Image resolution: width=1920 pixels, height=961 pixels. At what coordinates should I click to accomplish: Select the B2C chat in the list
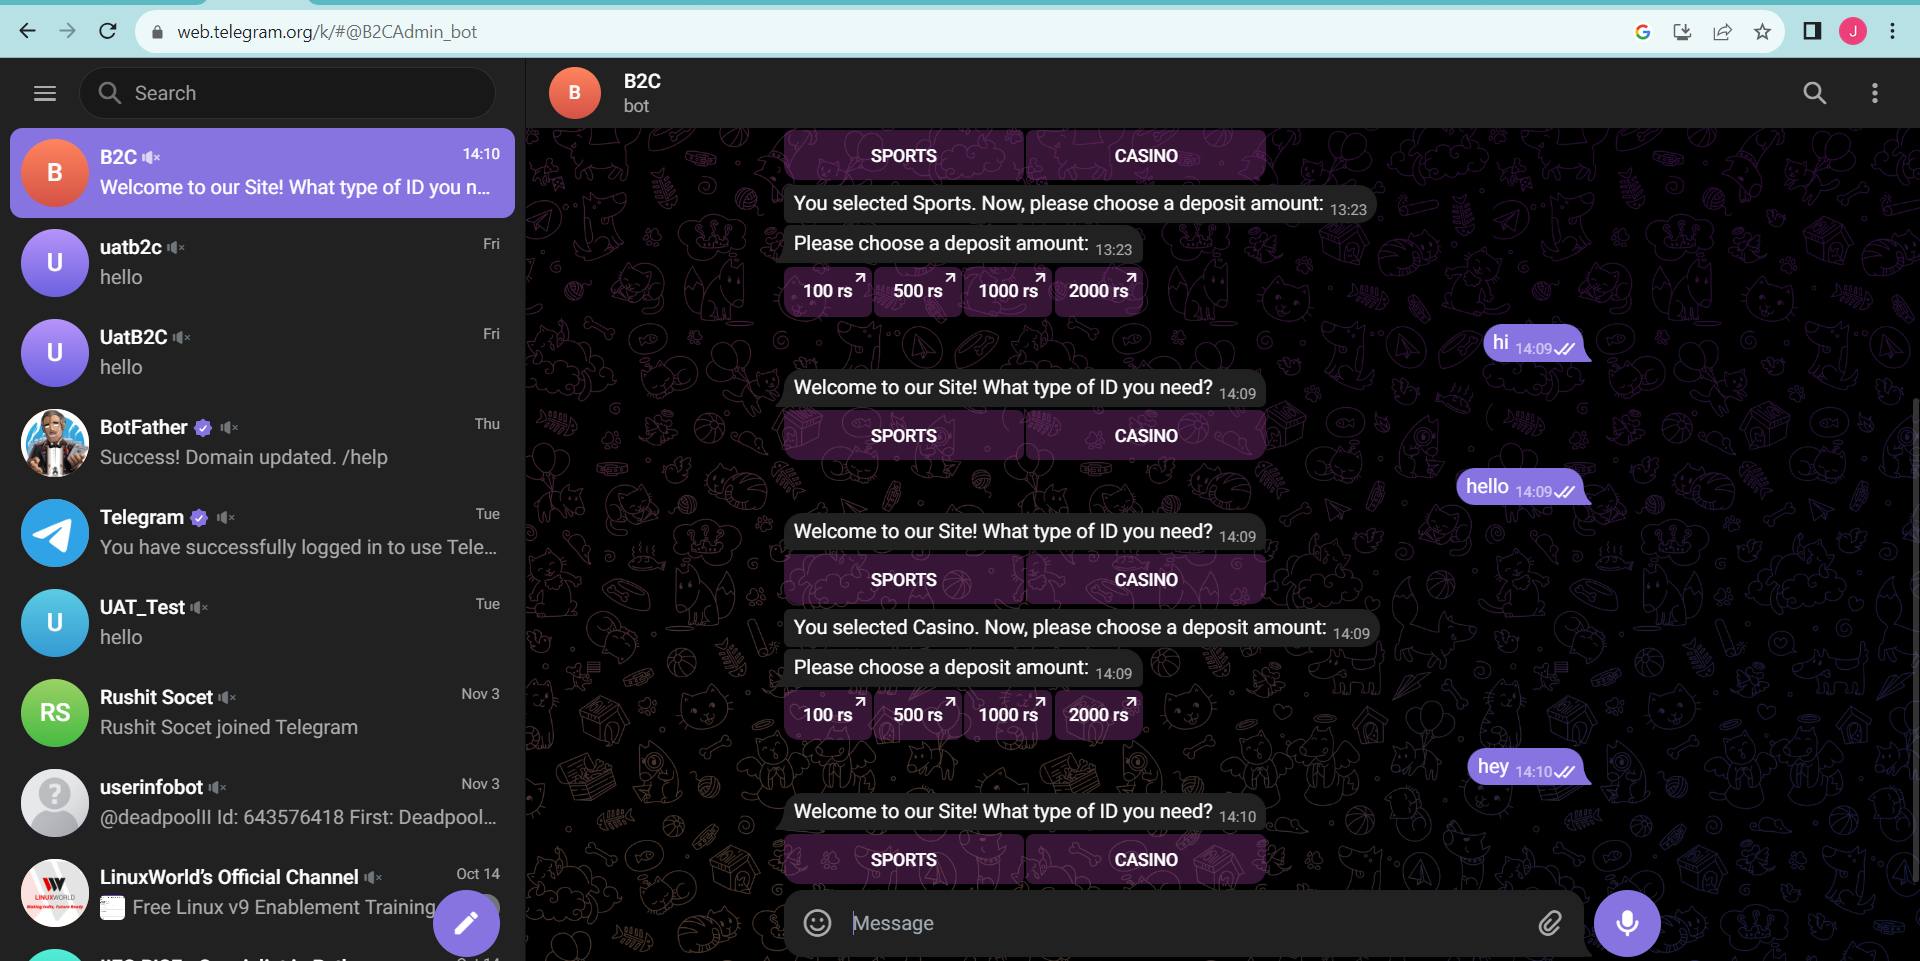262,173
